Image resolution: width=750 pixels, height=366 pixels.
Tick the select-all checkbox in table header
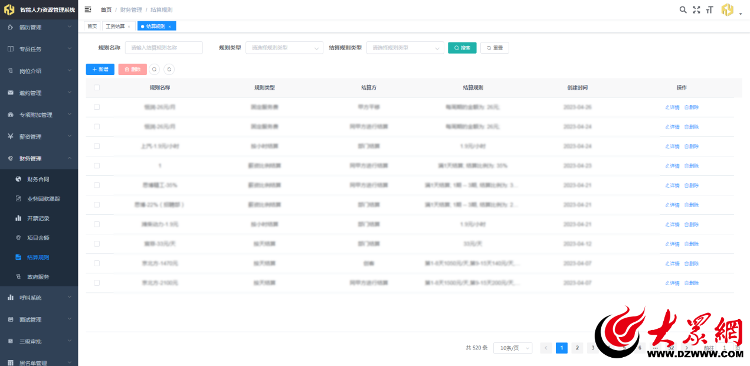[97, 88]
